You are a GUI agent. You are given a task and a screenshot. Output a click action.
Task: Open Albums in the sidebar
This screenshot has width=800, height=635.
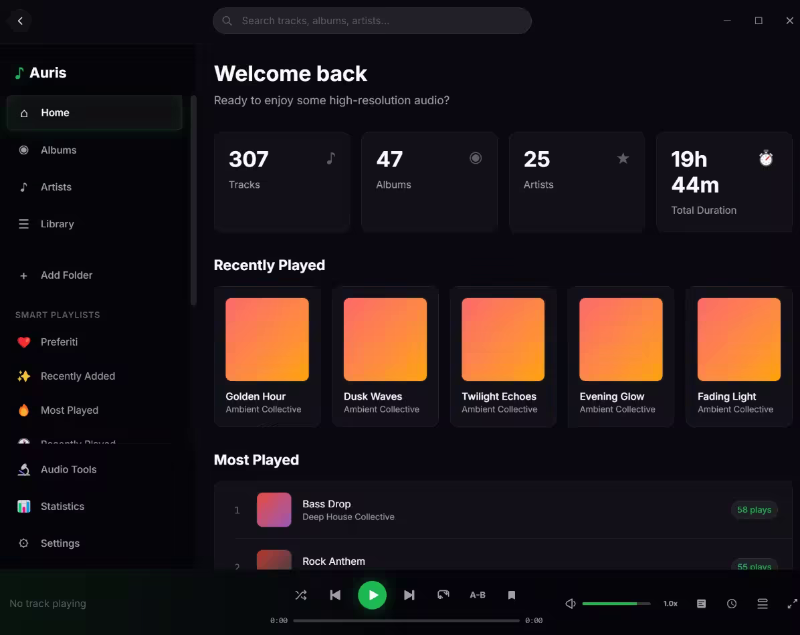(x=58, y=150)
